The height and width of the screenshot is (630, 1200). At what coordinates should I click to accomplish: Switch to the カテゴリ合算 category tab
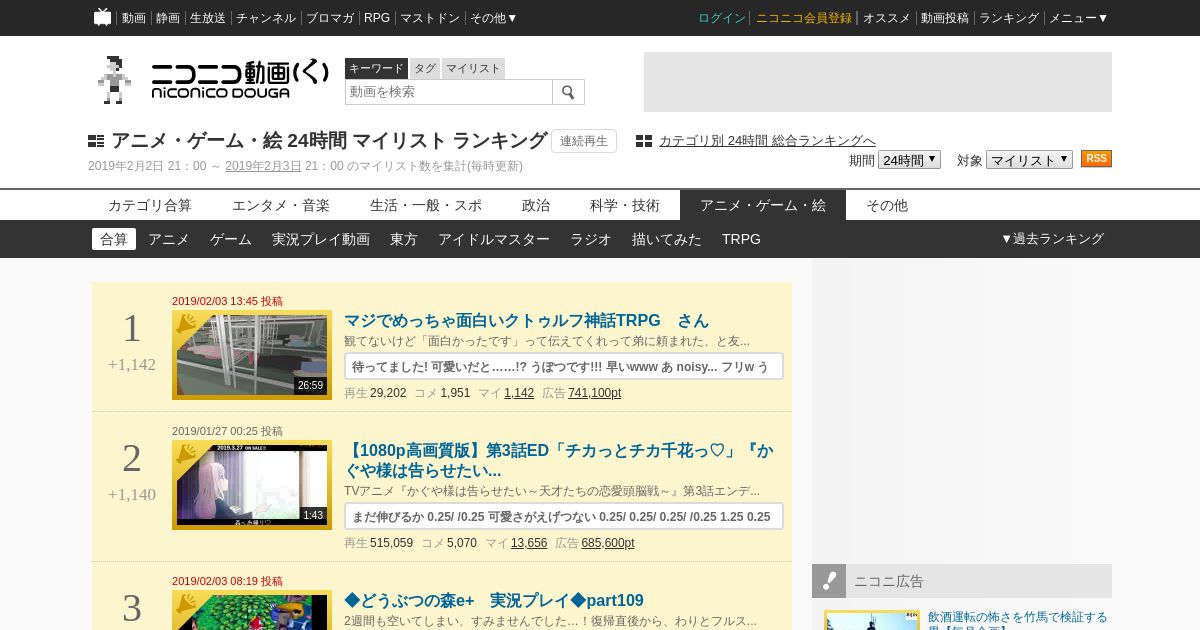pos(150,205)
